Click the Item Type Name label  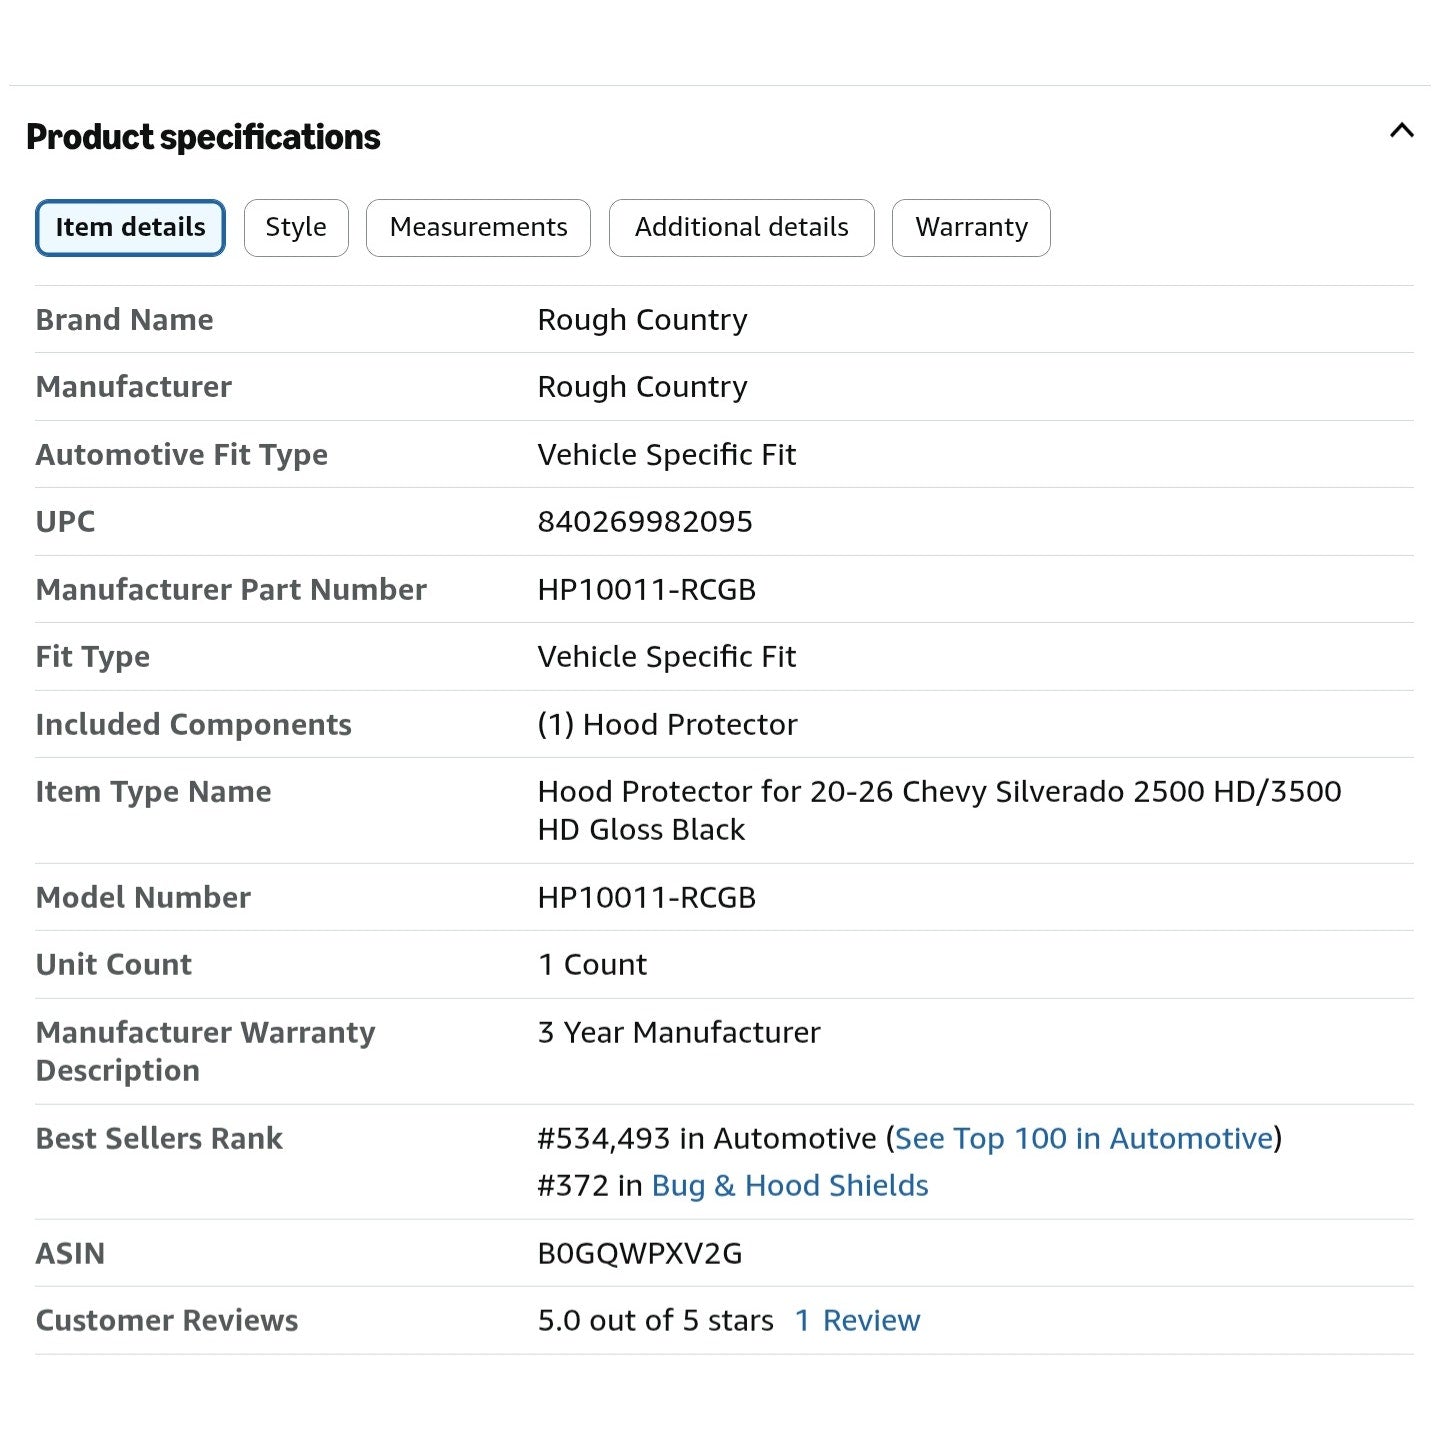coord(153,792)
